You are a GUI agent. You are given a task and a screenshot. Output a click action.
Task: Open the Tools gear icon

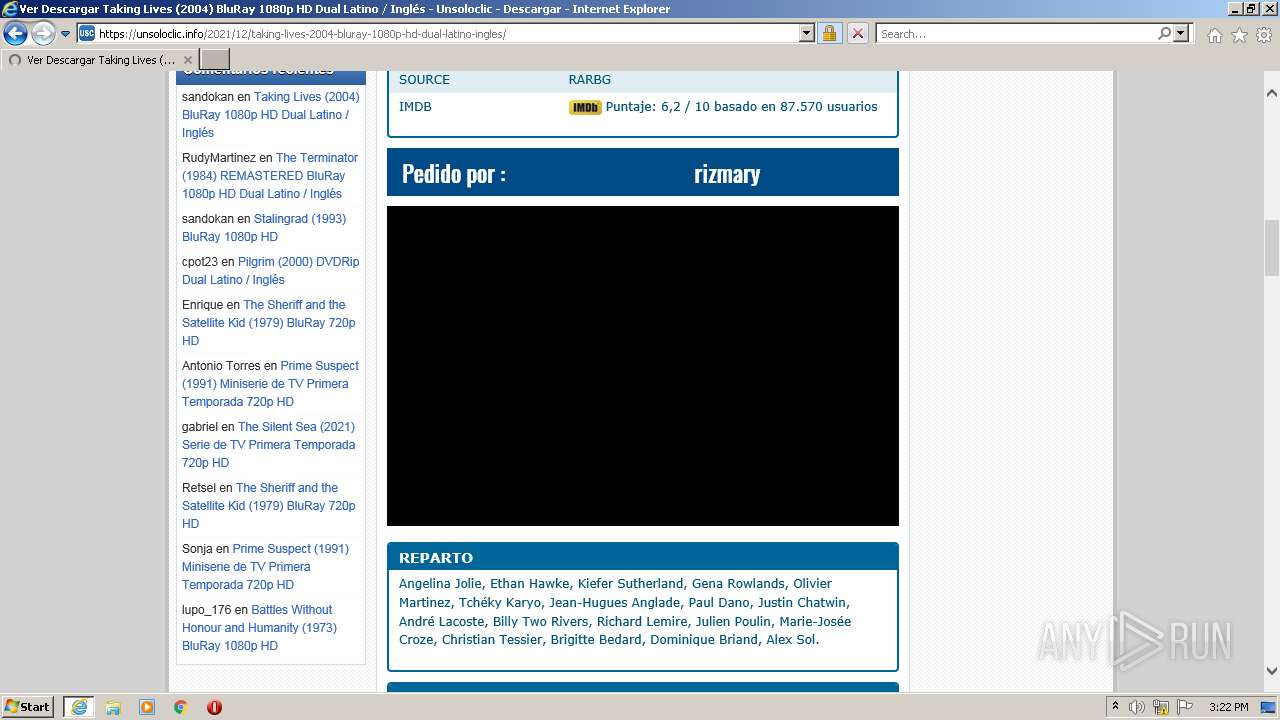1264,35
